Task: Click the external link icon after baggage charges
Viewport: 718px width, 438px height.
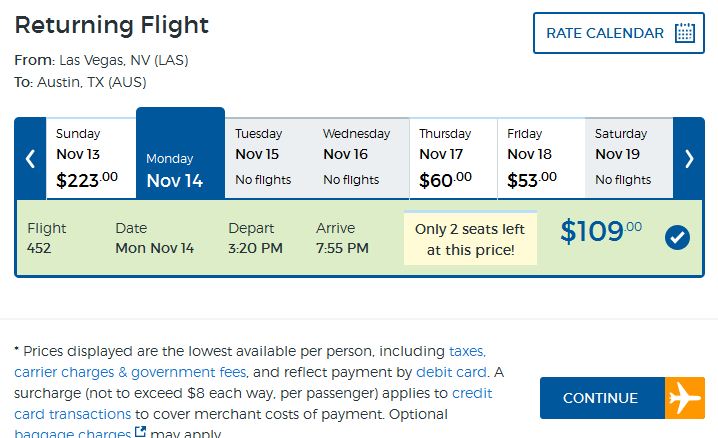Action: (140, 431)
